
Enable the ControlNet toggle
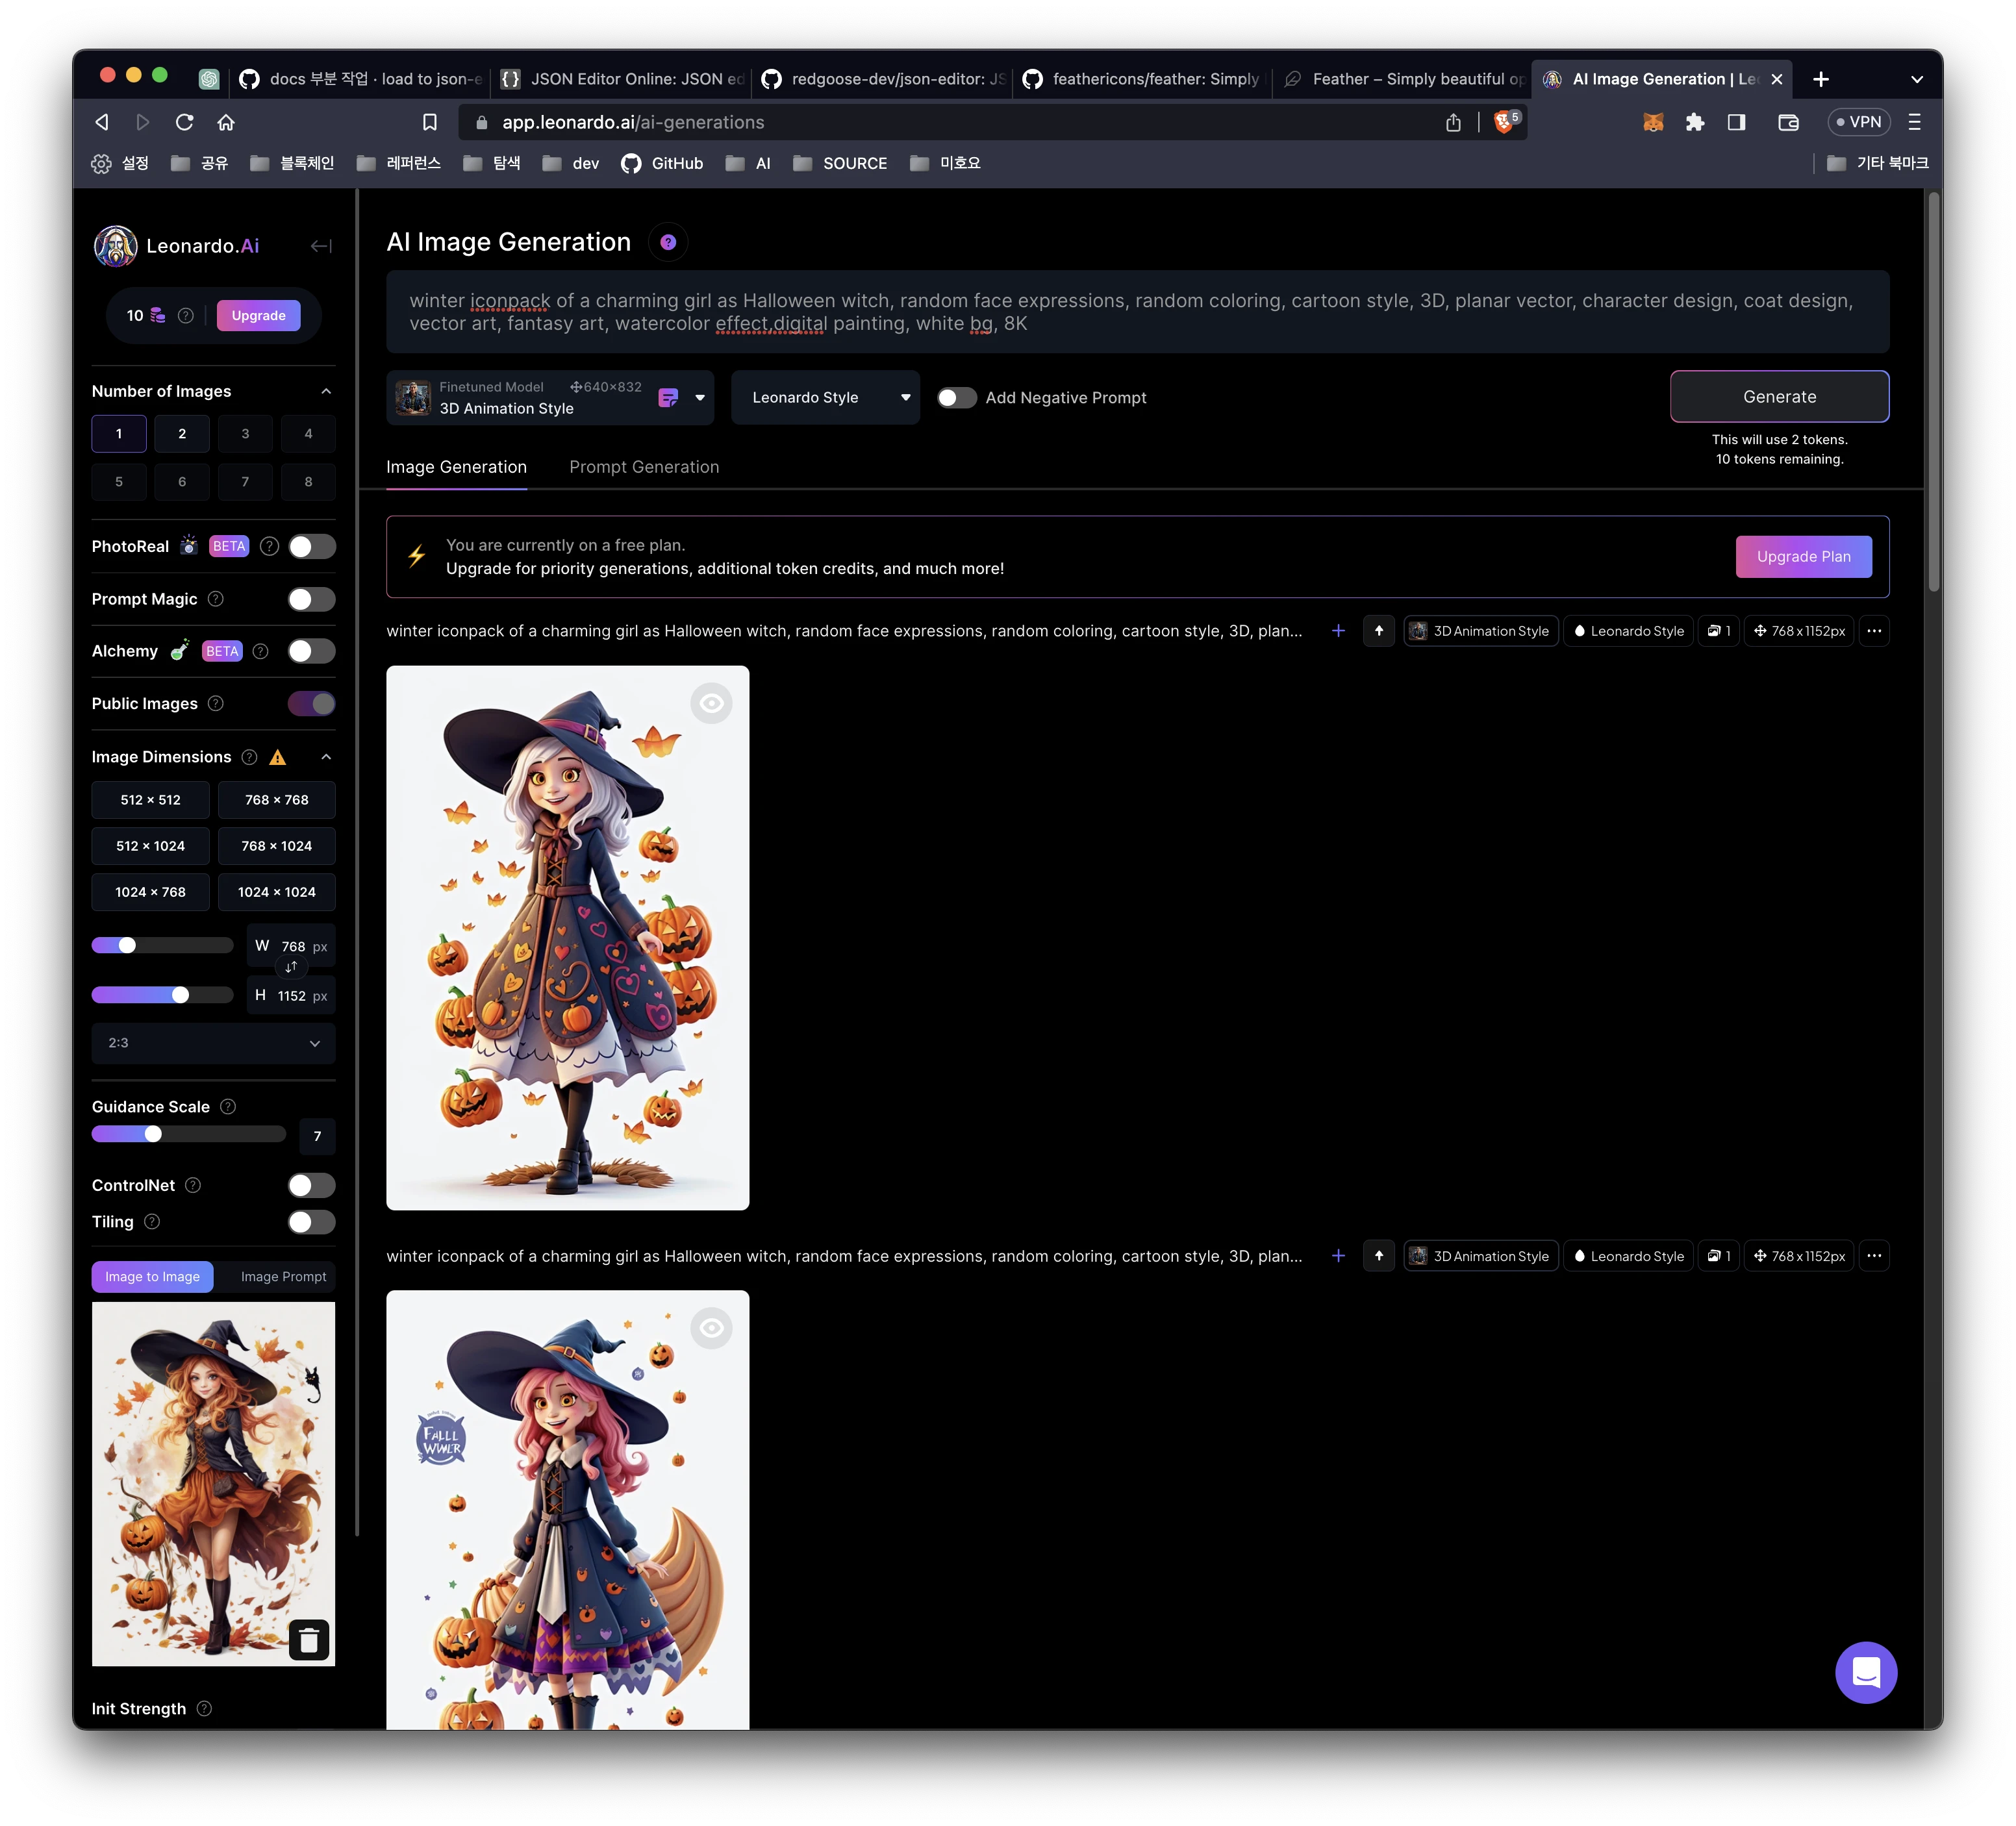click(312, 1185)
